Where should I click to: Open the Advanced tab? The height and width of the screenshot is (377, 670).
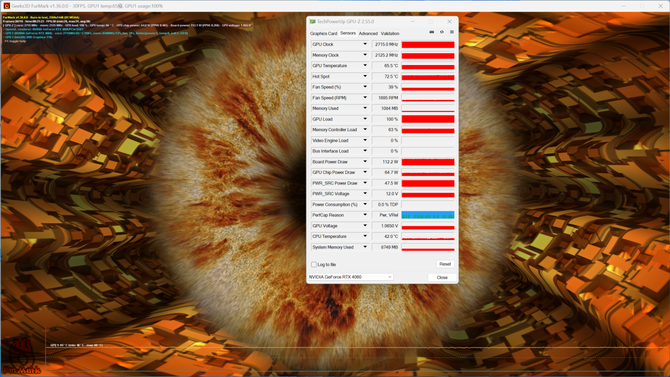coord(368,33)
